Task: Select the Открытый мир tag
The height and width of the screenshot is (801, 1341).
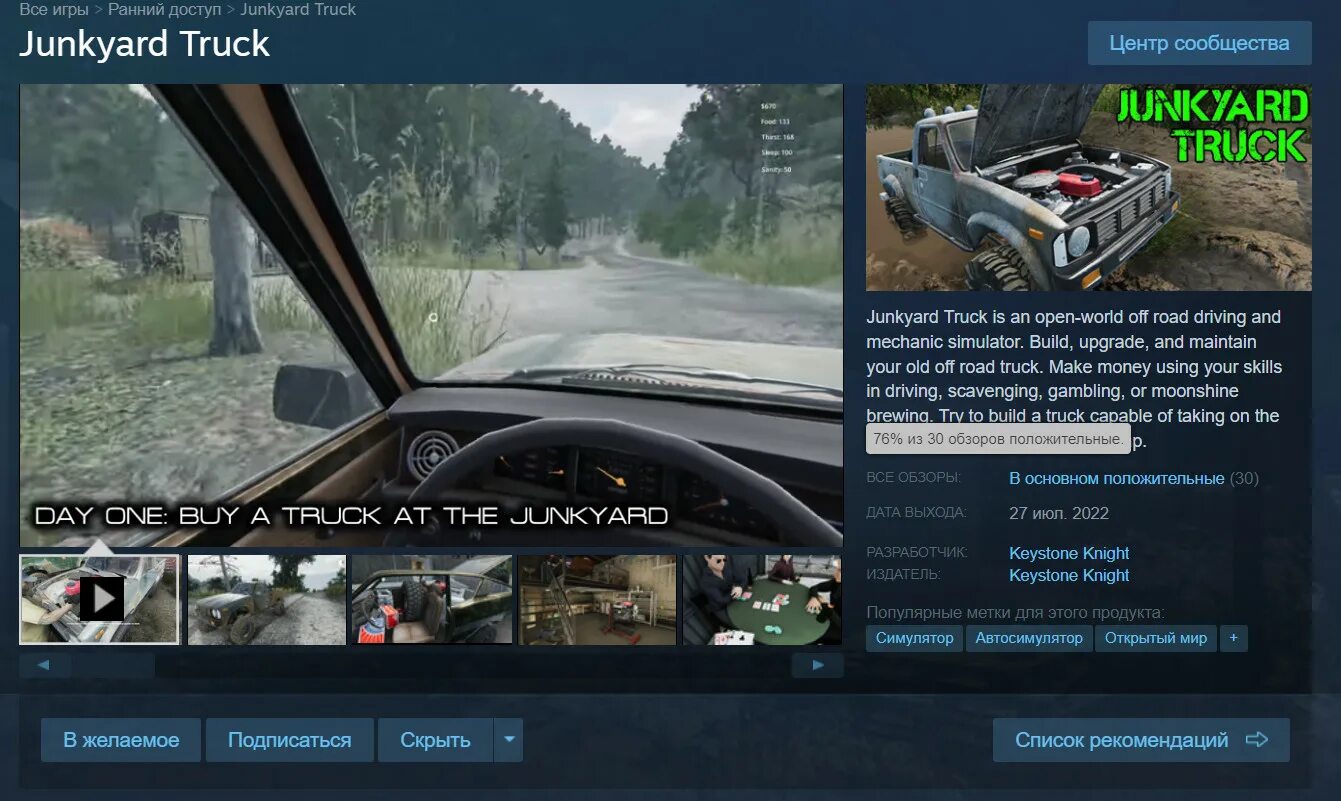Action: click(x=1156, y=638)
